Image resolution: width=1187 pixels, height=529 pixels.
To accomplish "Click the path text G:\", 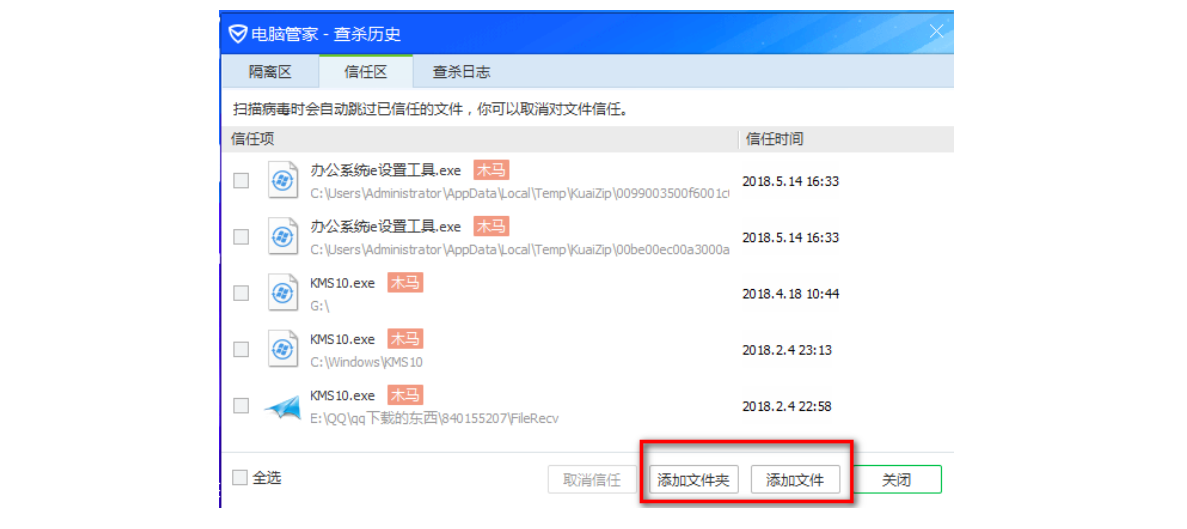I will (319, 306).
